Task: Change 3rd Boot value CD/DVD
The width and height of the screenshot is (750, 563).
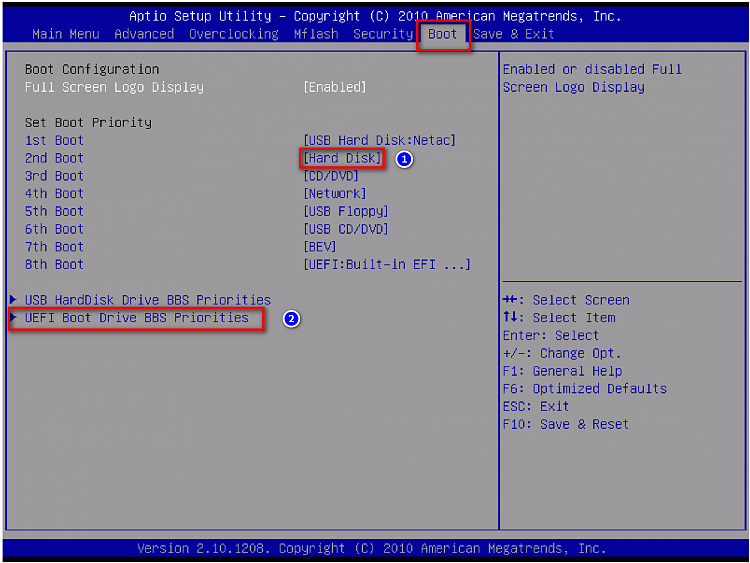Action: [331, 176]
